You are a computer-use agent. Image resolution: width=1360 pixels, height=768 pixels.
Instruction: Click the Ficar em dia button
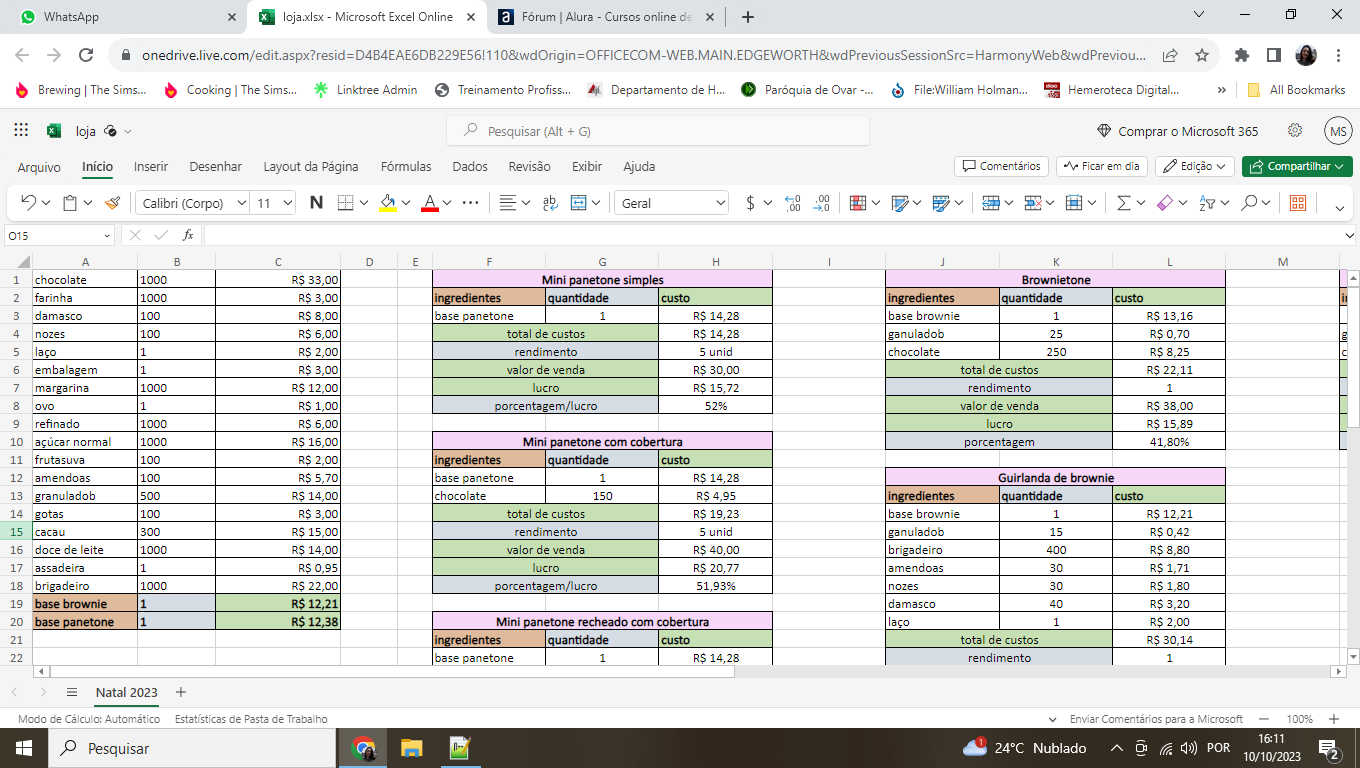pos(1102,166)
